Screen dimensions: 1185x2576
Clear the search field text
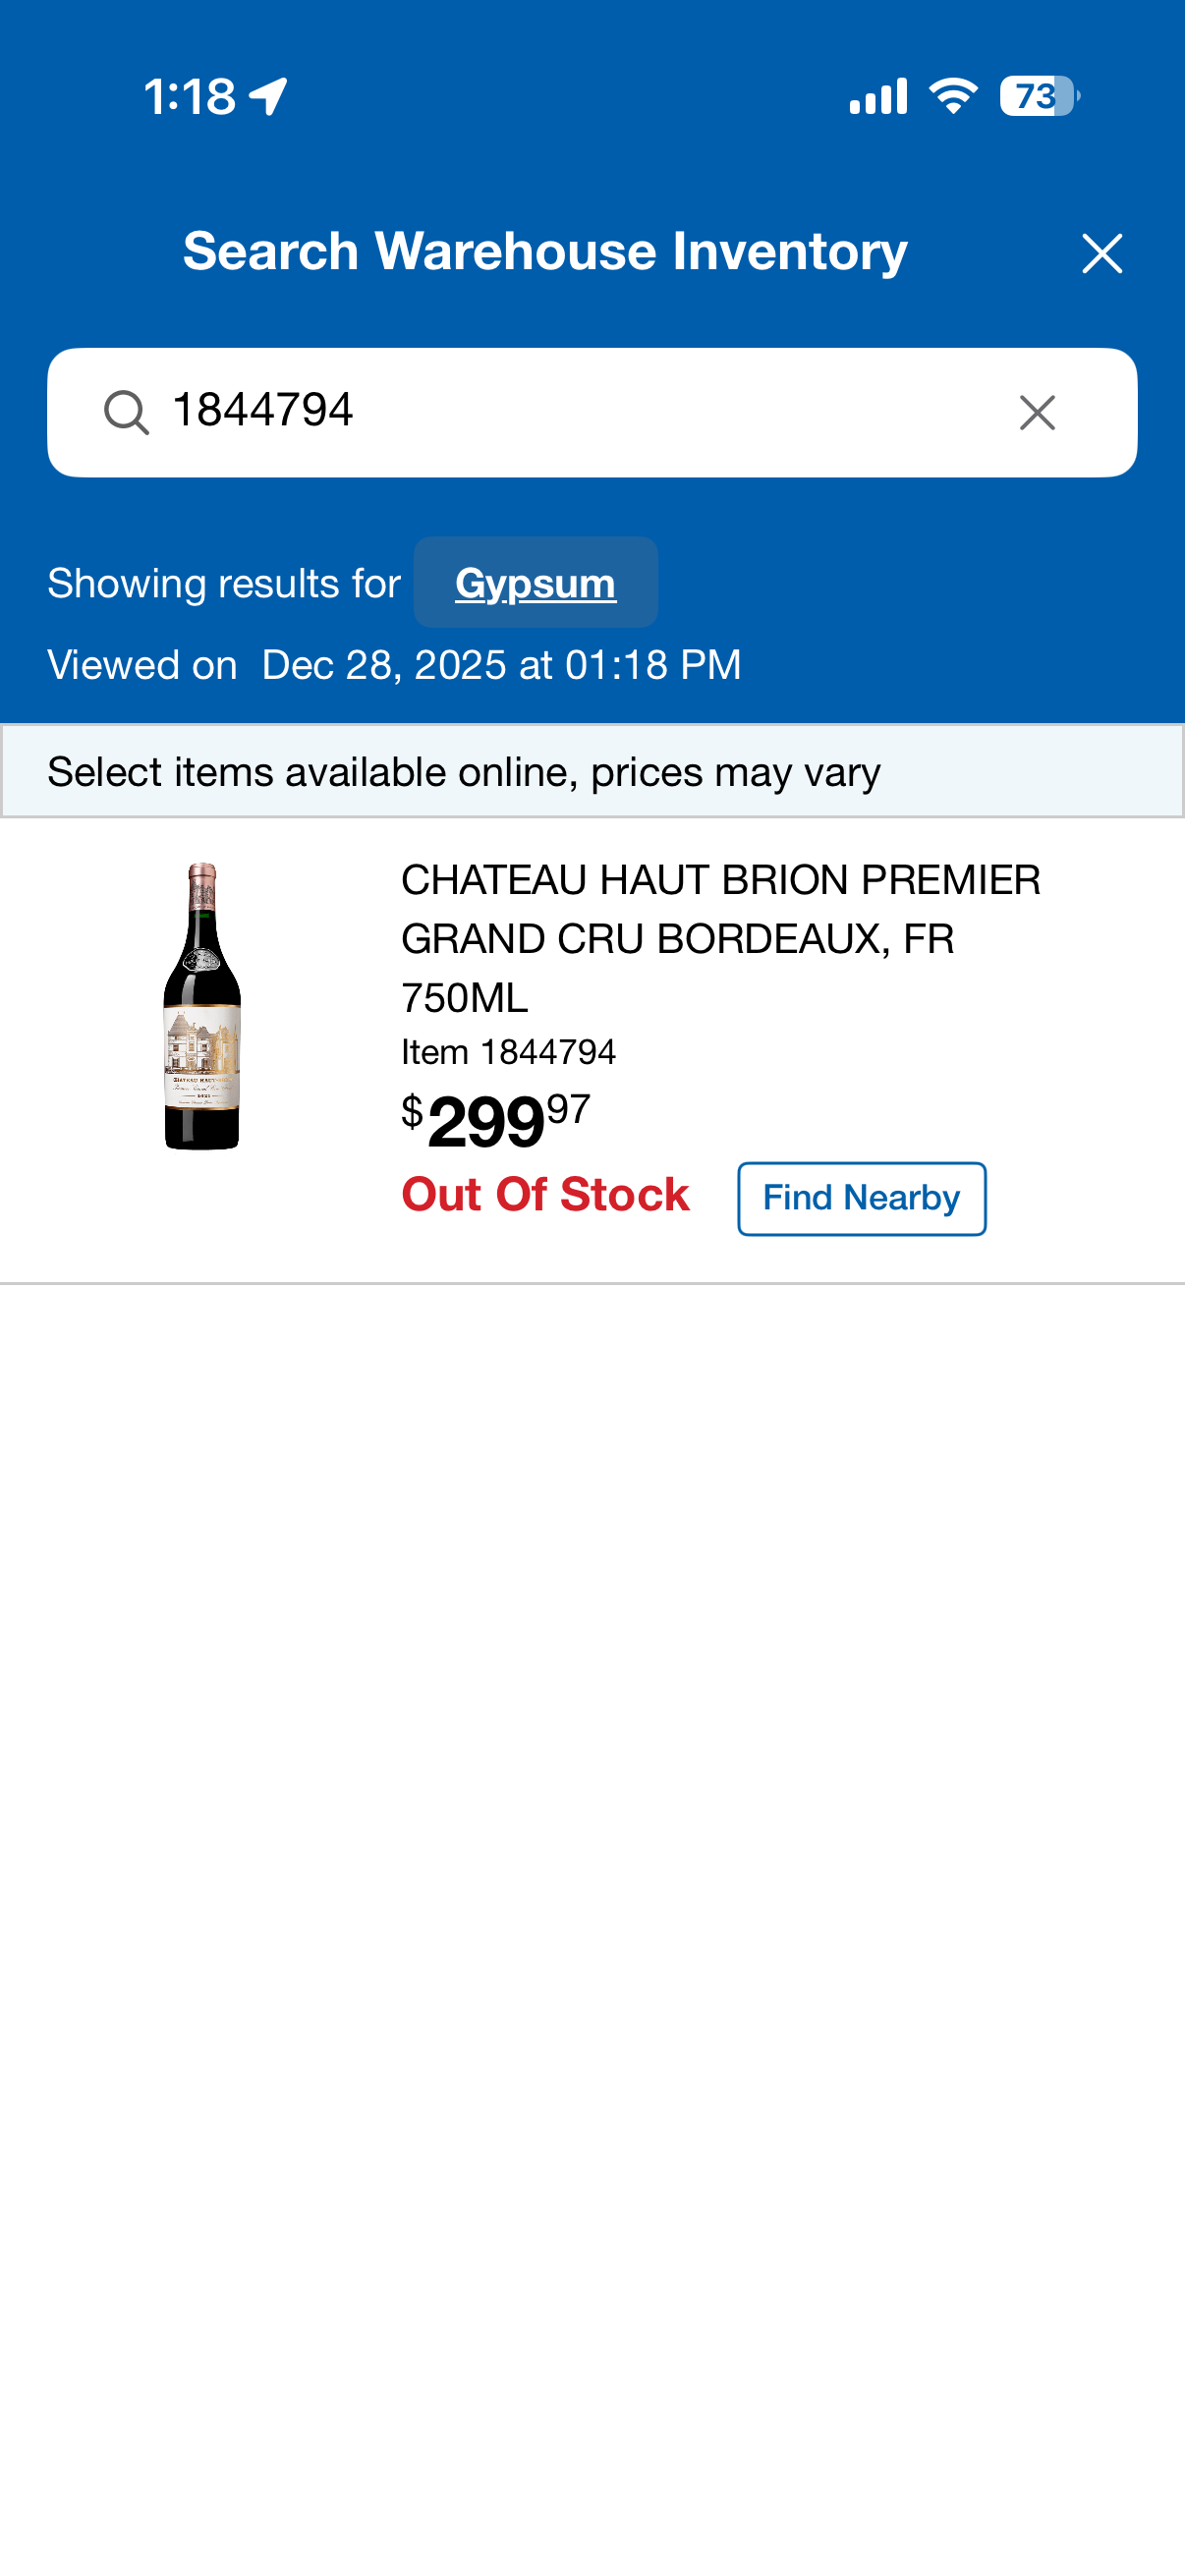[x=1037, y=412]
